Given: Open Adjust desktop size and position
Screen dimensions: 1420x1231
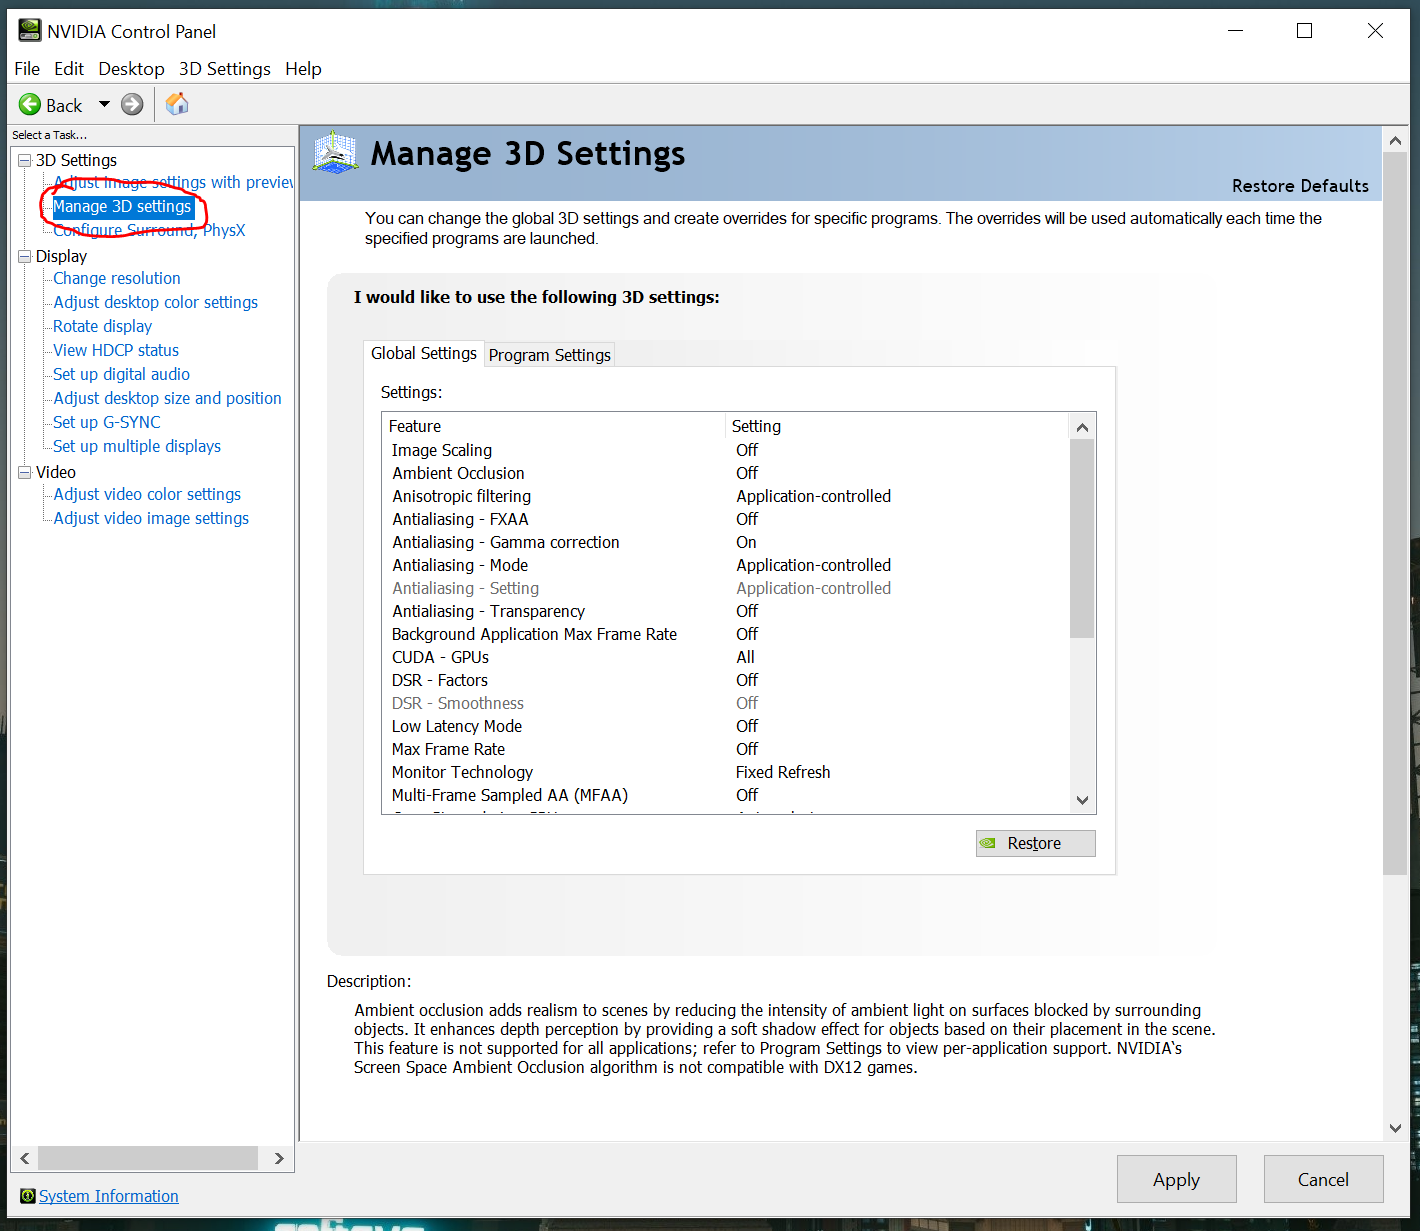Looking at the screenshot, I should tap(167, 398).
